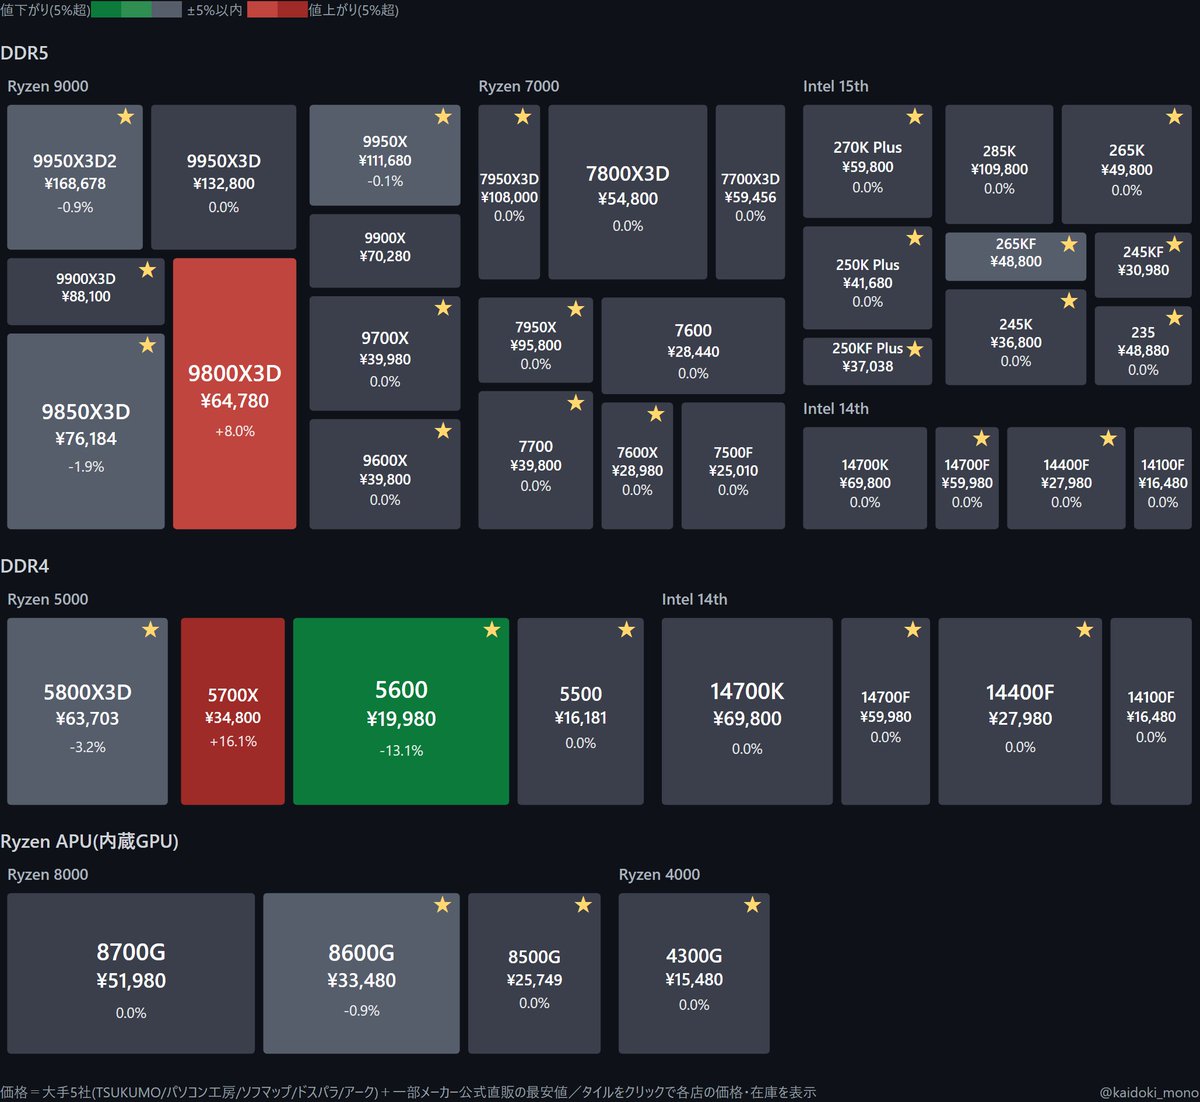Click the star on the 250KF Plus tile
Image resolution: width=1200 pixels, height=1102 pixels.
(914, 349)
